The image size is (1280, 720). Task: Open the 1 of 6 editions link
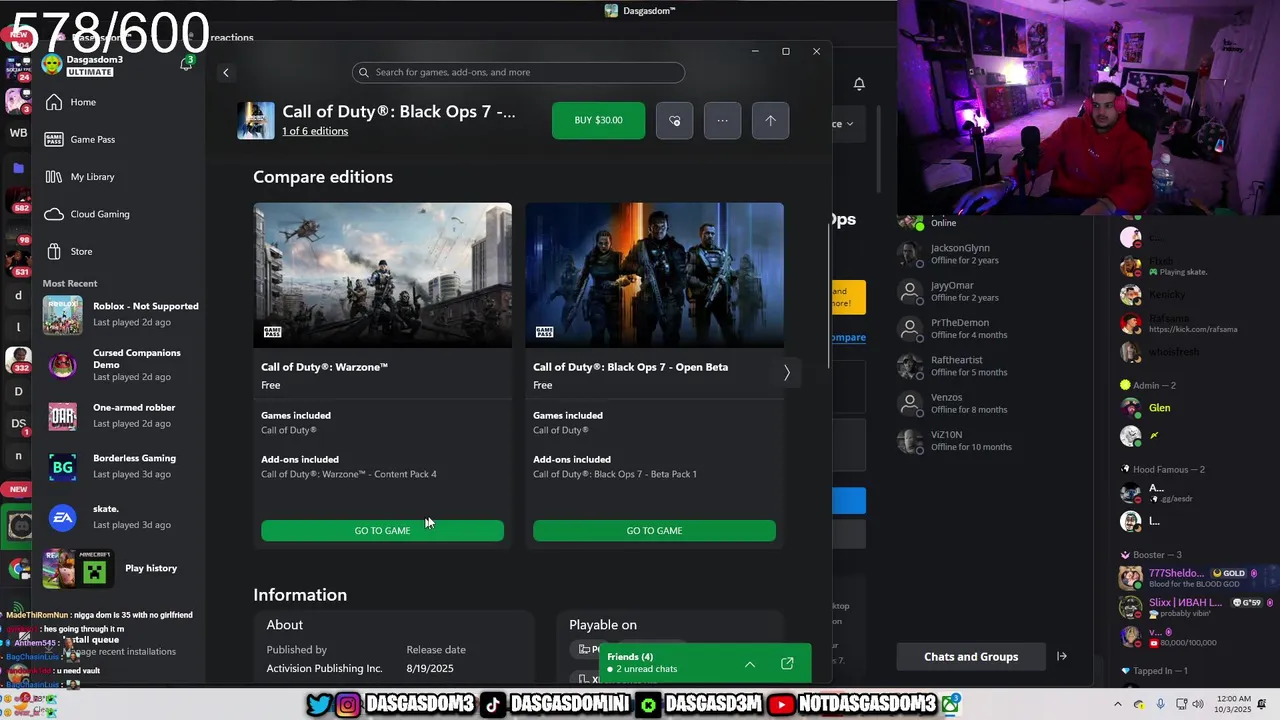[x=315, y=131]
